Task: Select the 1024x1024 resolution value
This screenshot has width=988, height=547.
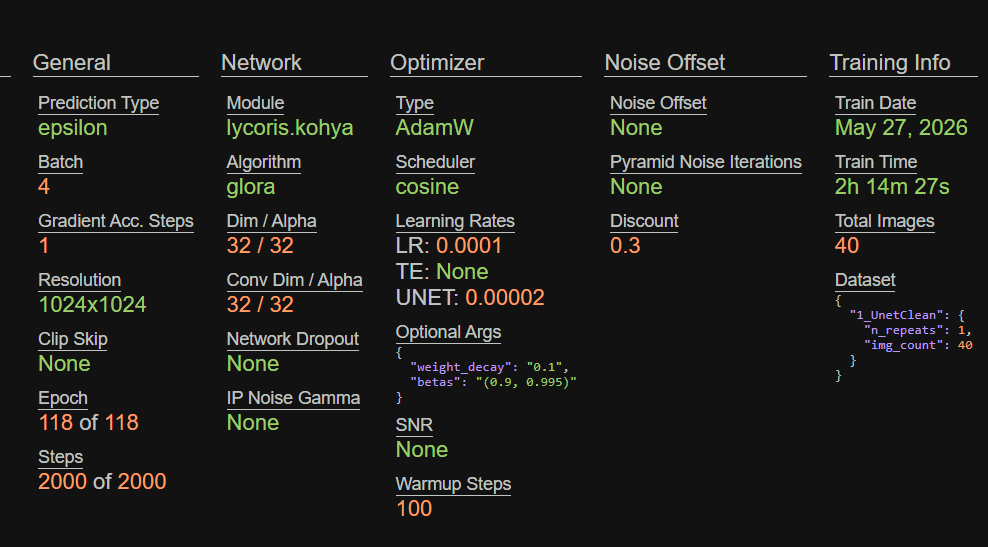Action: point(92,305)
